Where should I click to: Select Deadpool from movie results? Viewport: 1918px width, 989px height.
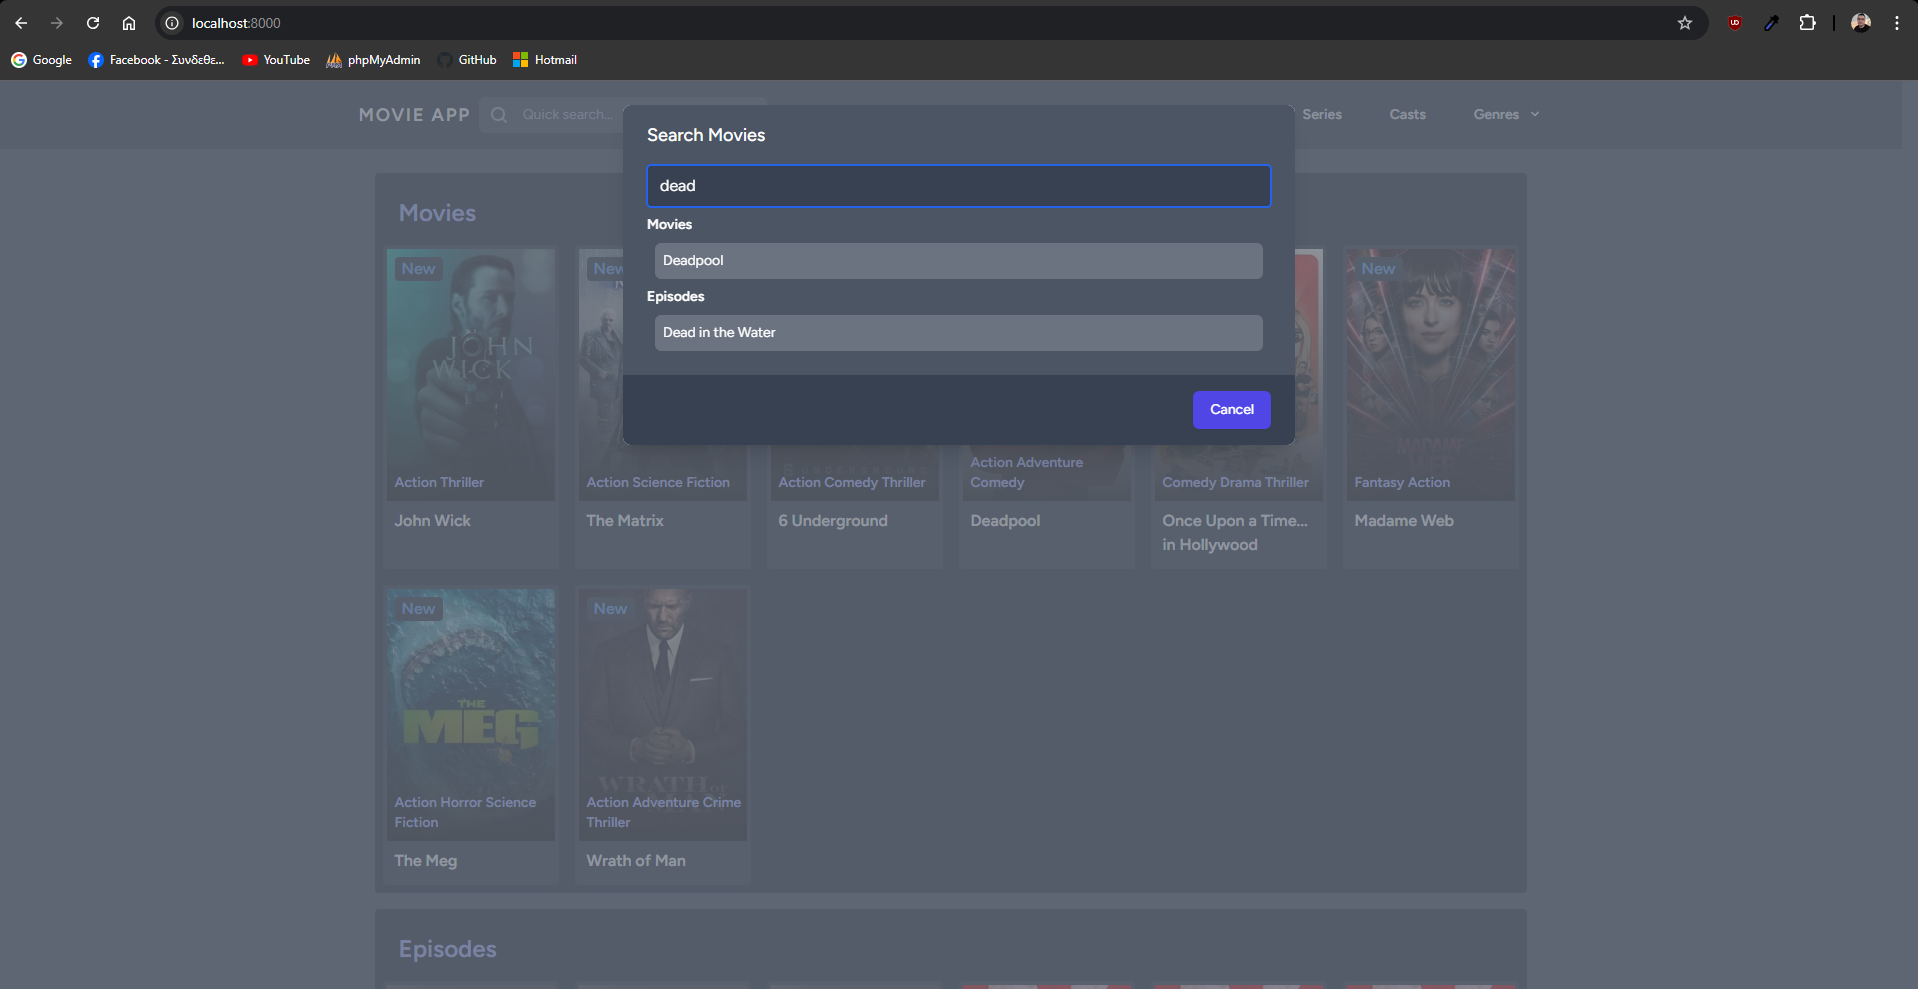coord(958,261)
